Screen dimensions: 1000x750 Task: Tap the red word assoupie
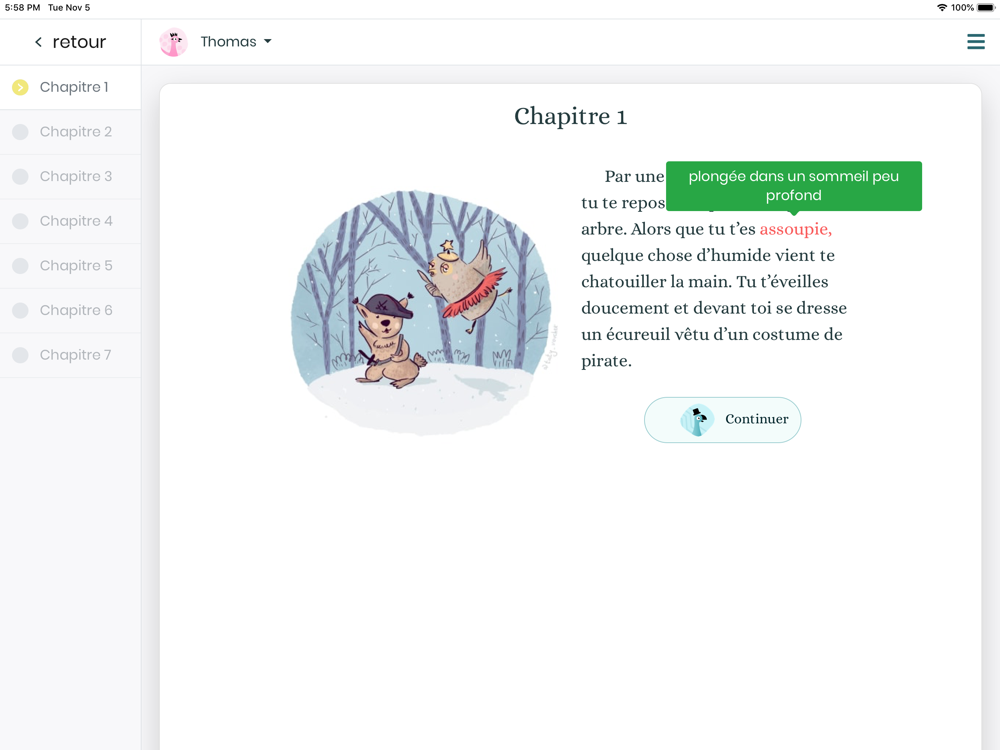point(795,229)
